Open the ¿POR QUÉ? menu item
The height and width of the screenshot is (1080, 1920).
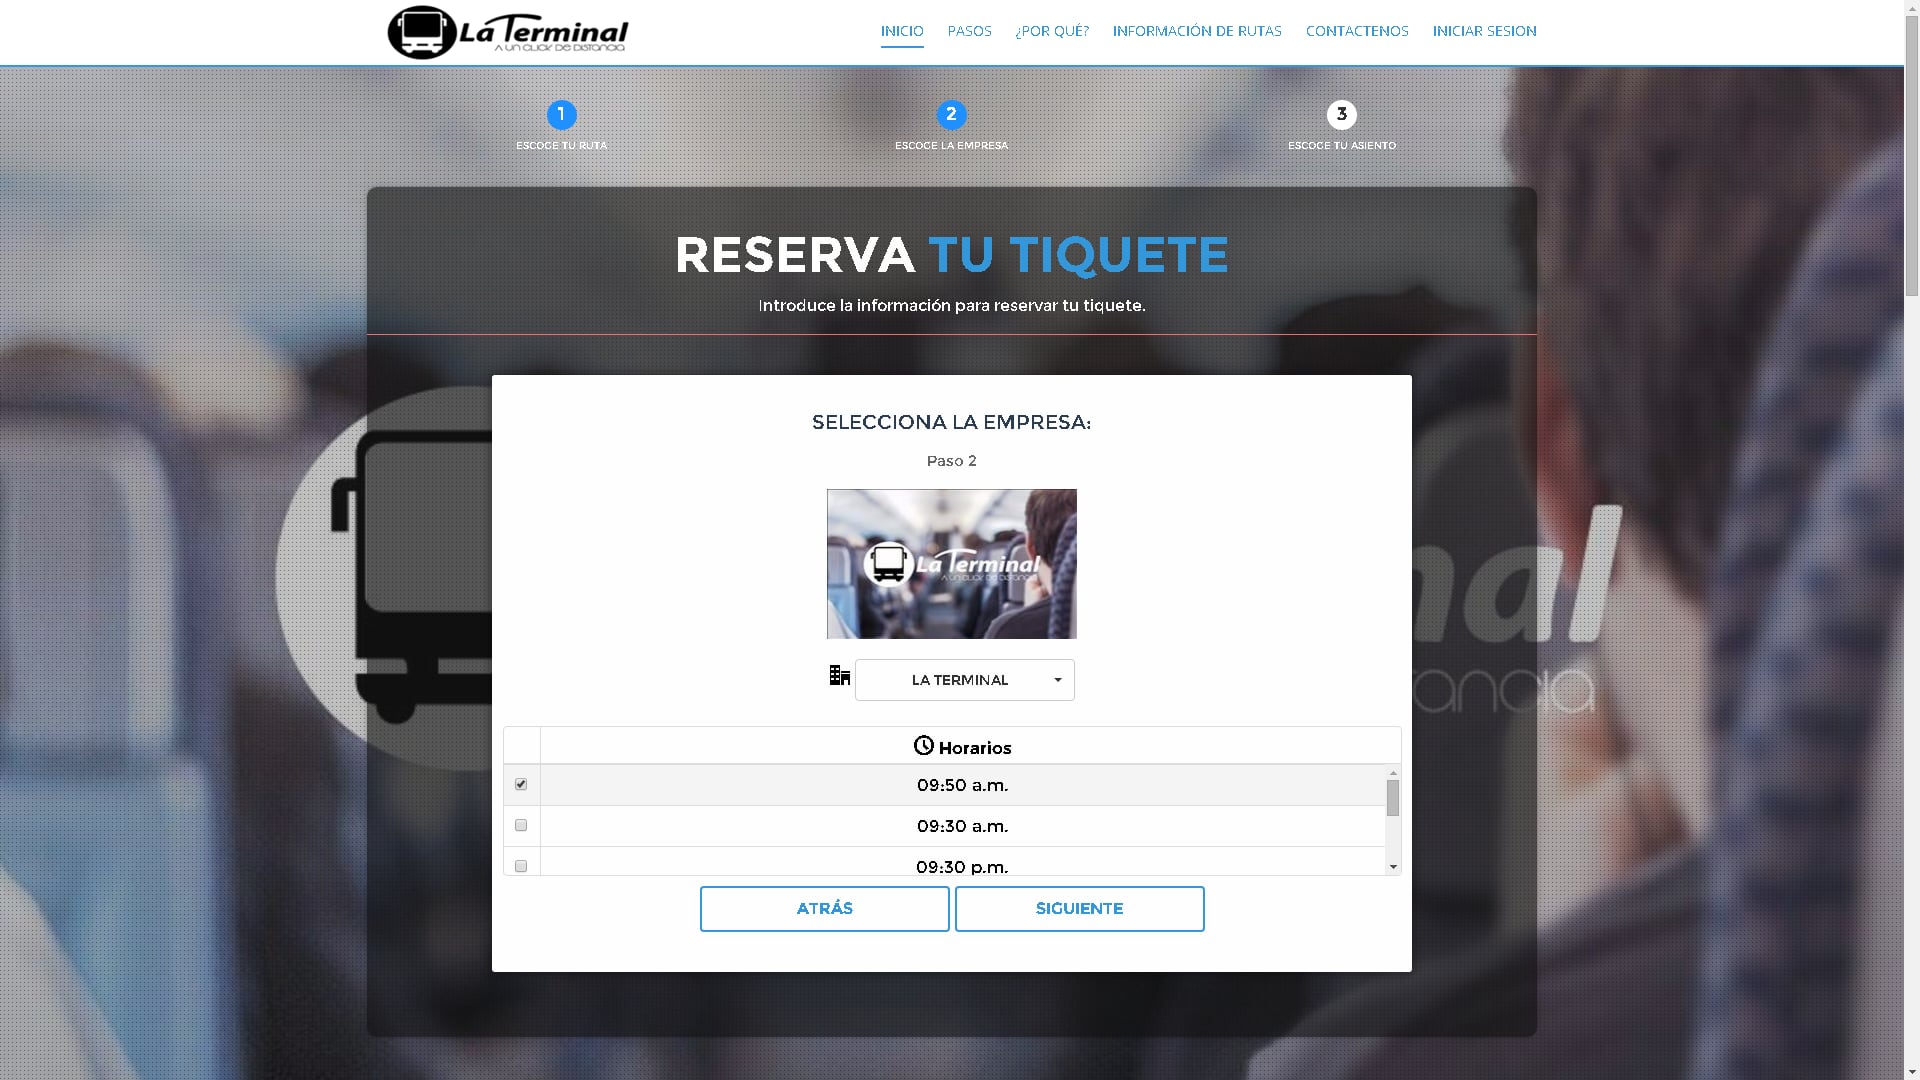tap(1051, 31)
